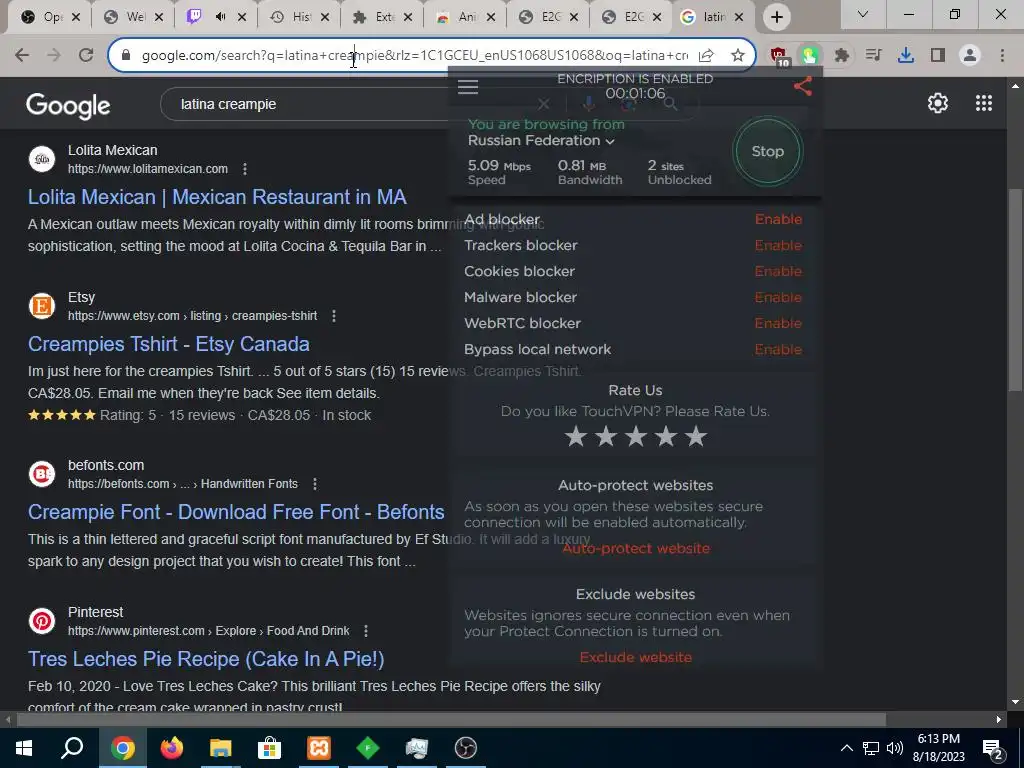The image size is (1024, 768).
Task: Click the Auto-protect website link
Action: coord(635,549)
